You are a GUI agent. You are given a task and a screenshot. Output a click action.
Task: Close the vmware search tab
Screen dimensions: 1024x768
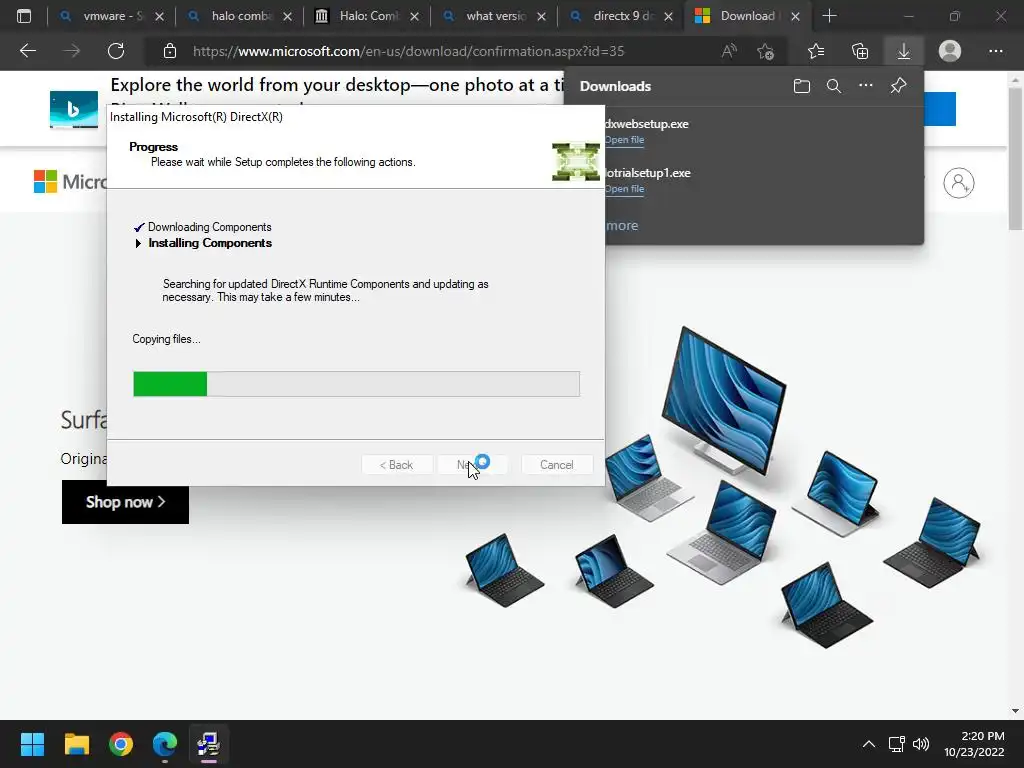pyautogui.click(x=159, y=17)
